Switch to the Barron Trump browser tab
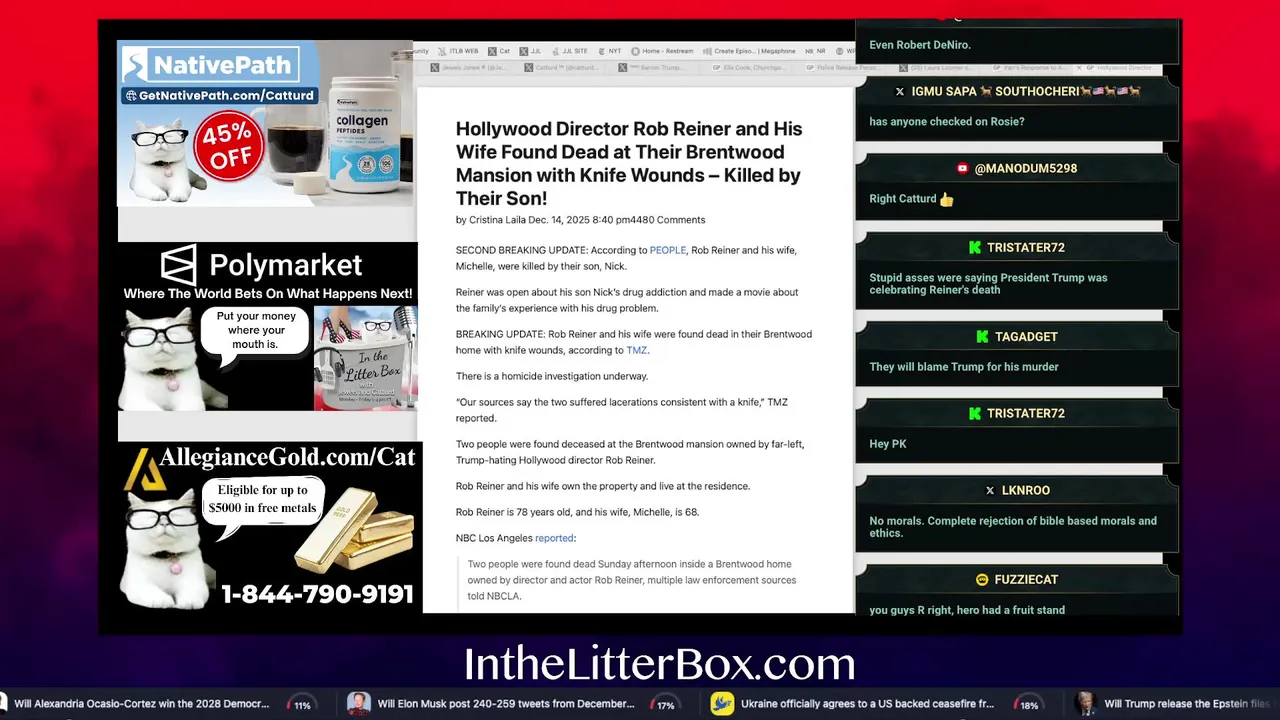Image resolution: width=1280 pixels, height=720 pixels. [651, 68]
